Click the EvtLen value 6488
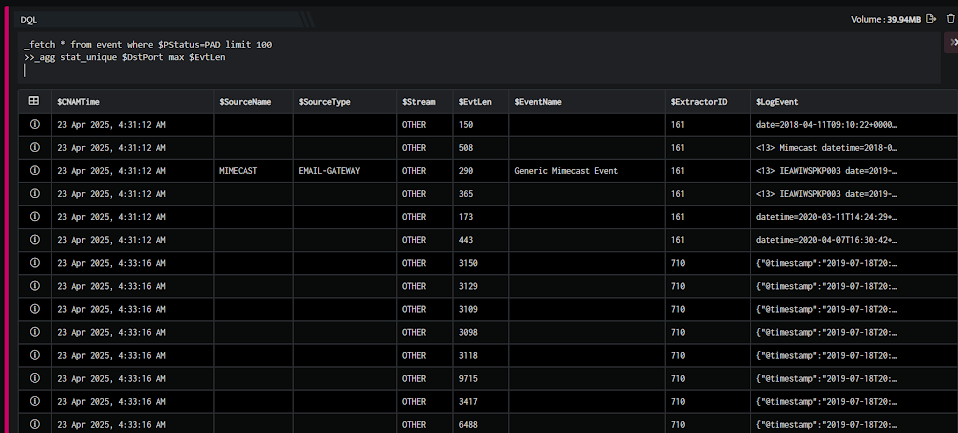Viewport: 958px width, 433px height. (468, 424)
